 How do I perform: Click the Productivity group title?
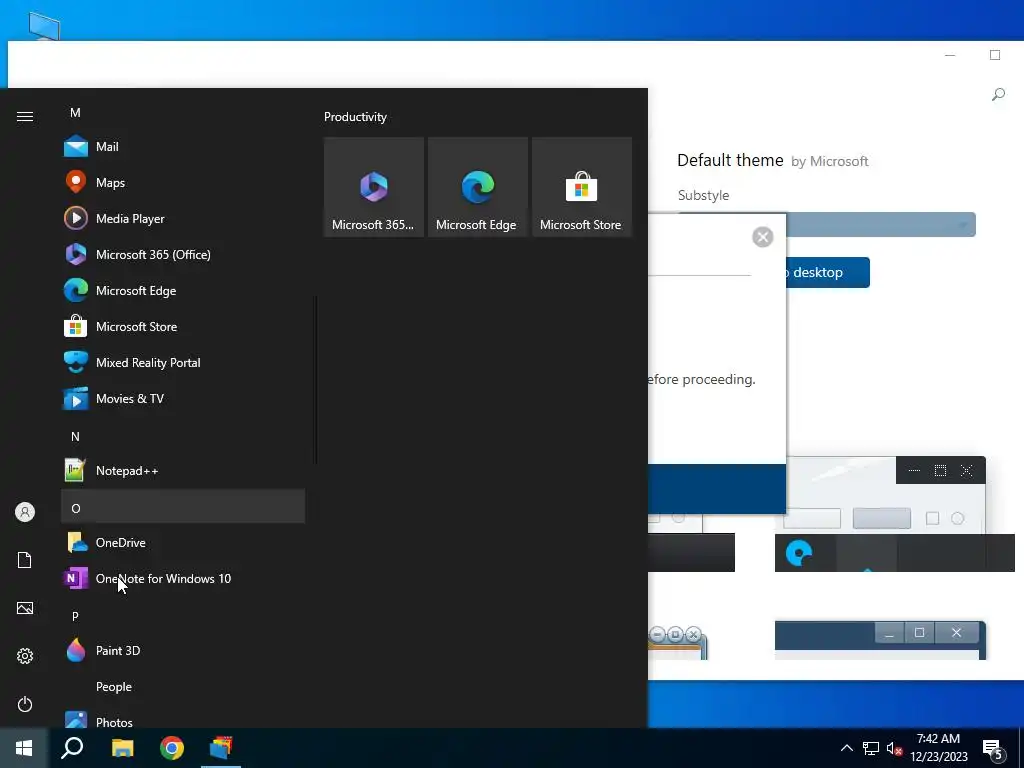(355, 117)
